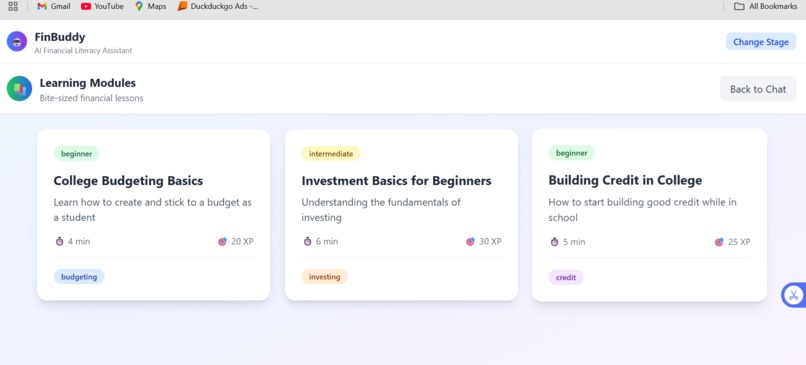Click the stopwatch icon beside 6 min
This screenshot has height=365, width=806.
click(307, 241)
